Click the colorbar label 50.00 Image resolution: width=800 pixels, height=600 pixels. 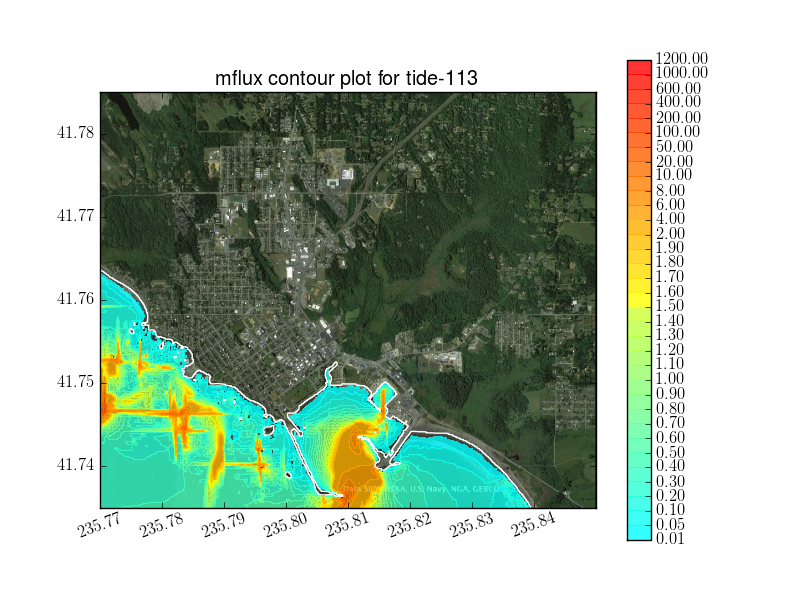coord(674,147)
